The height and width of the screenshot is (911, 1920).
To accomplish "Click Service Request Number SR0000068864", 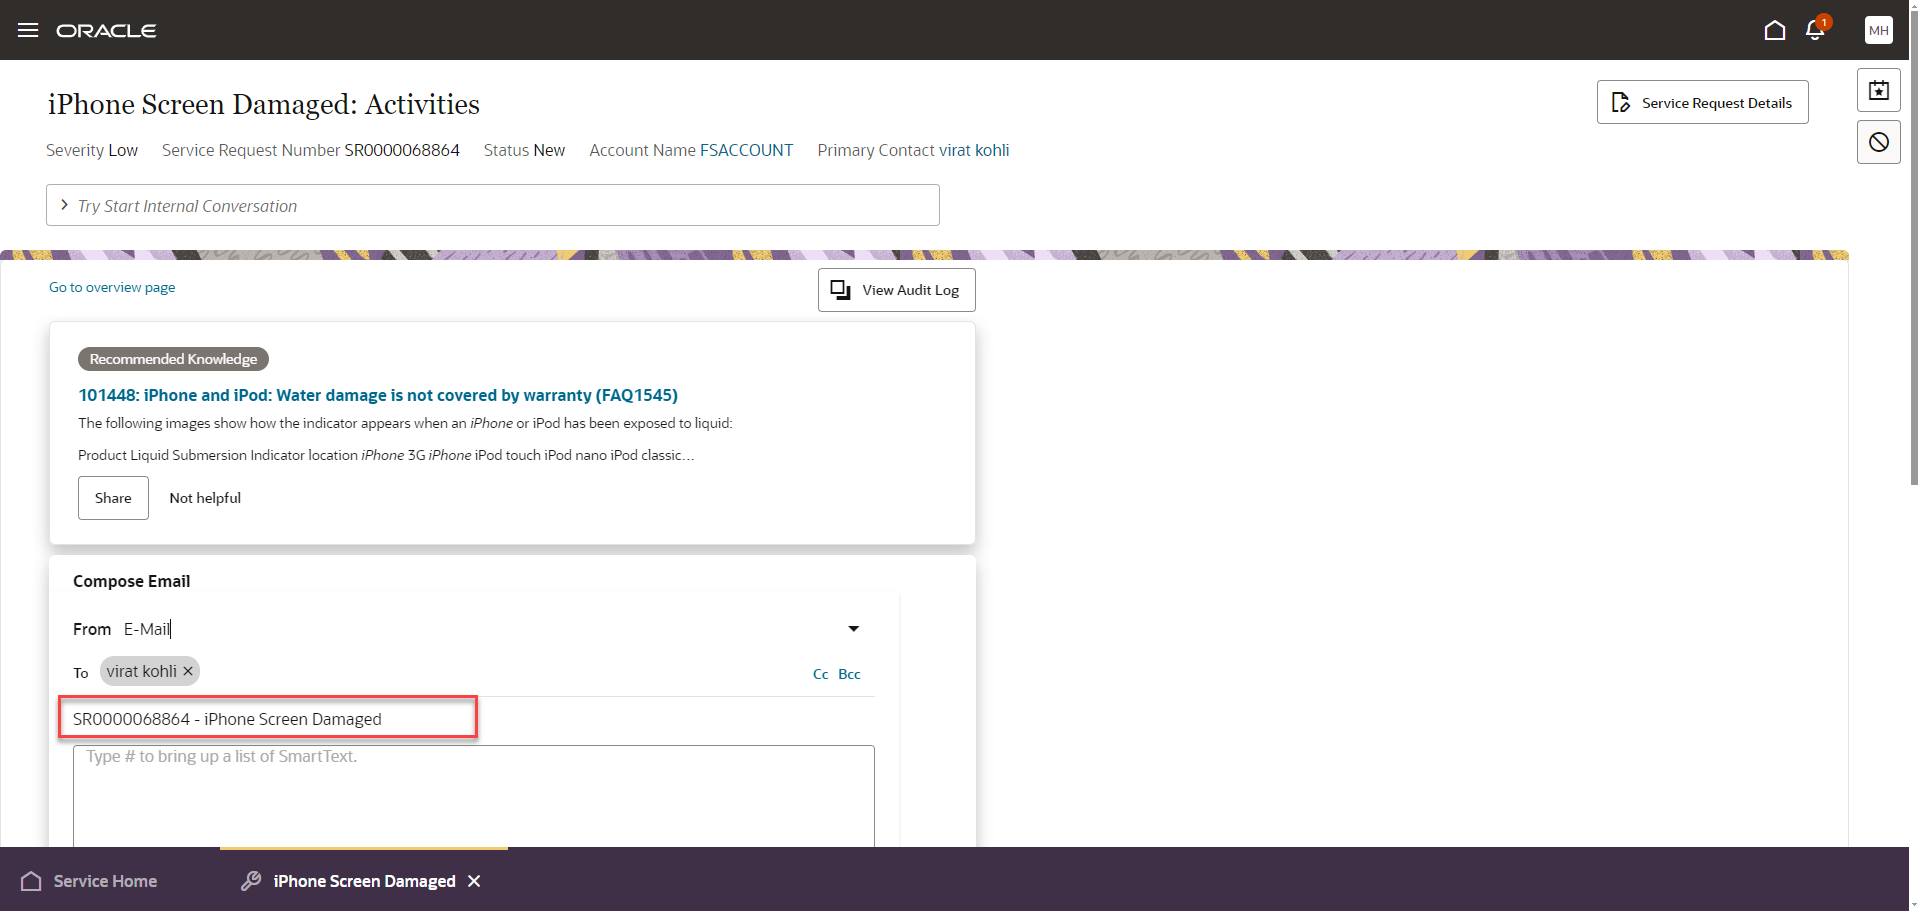I will [x=311, y=150].
